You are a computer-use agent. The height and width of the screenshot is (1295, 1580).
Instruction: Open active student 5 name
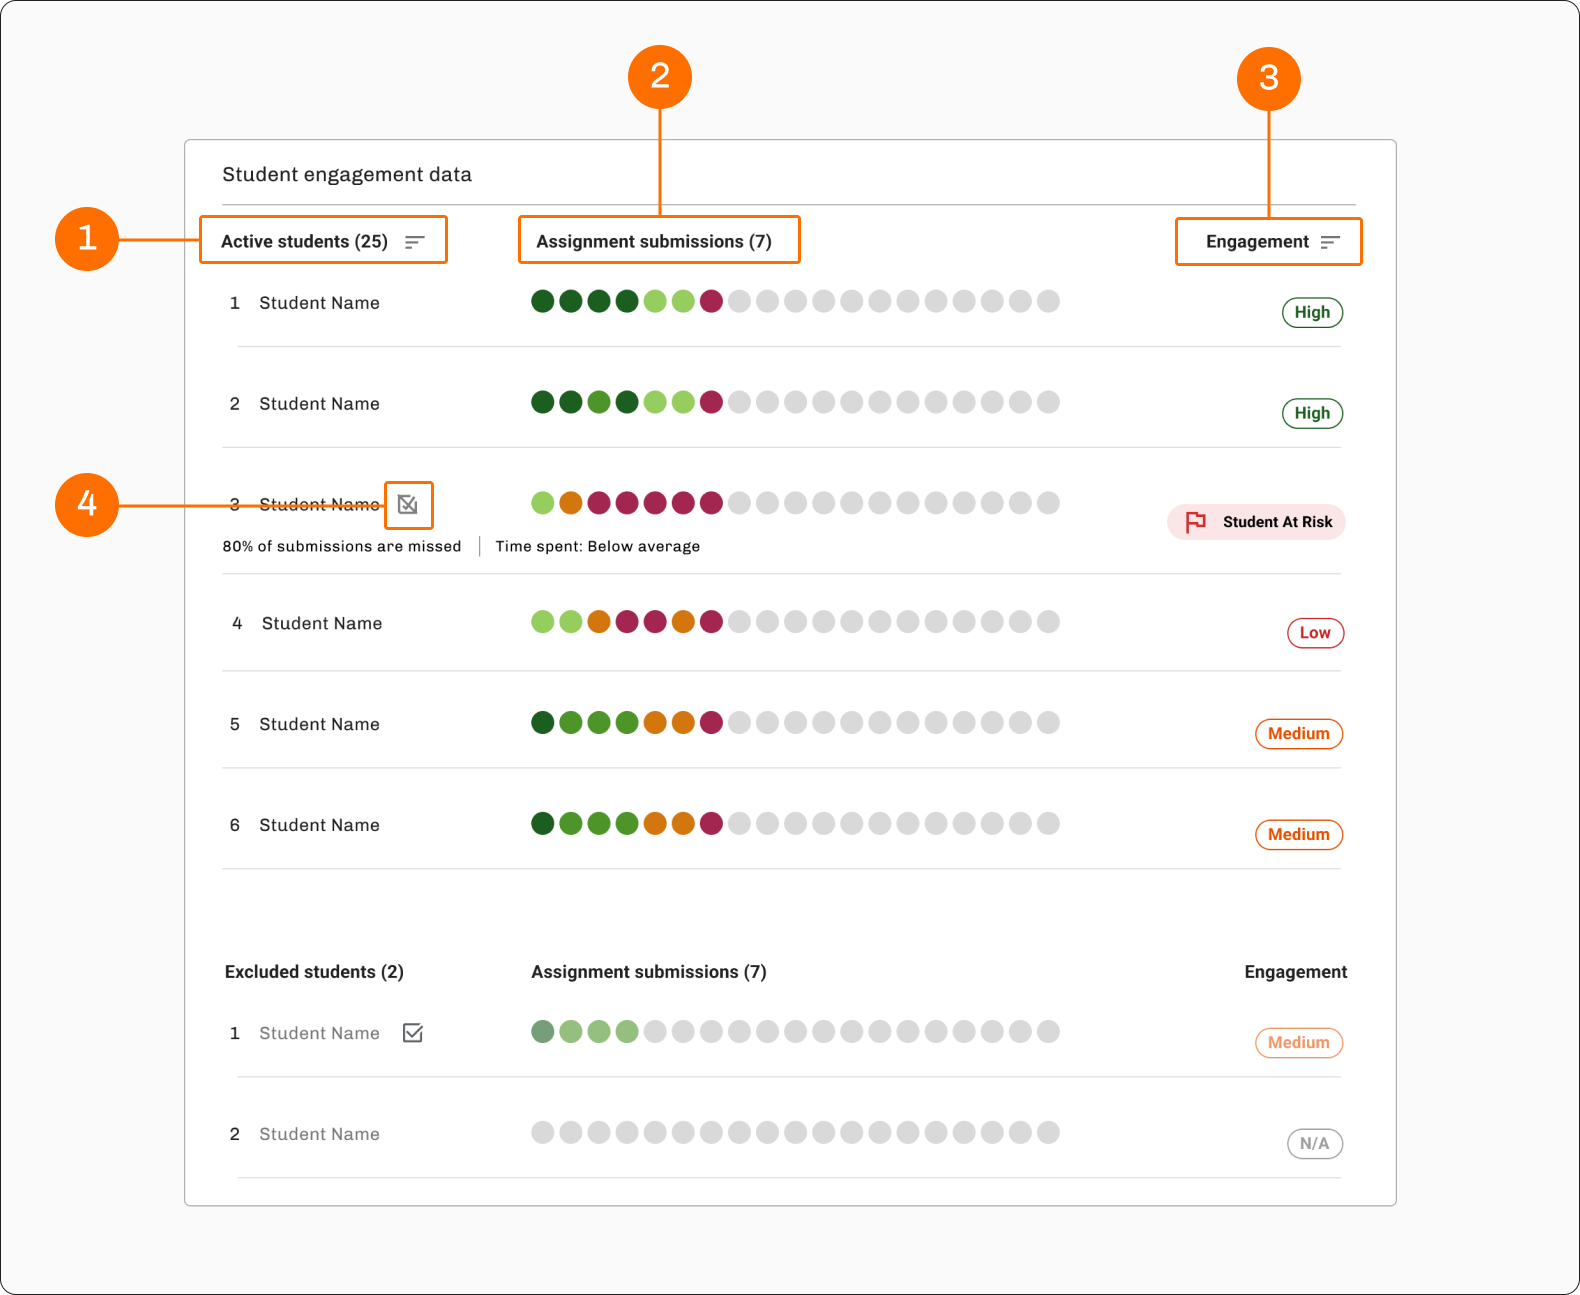tap(319, 725)
